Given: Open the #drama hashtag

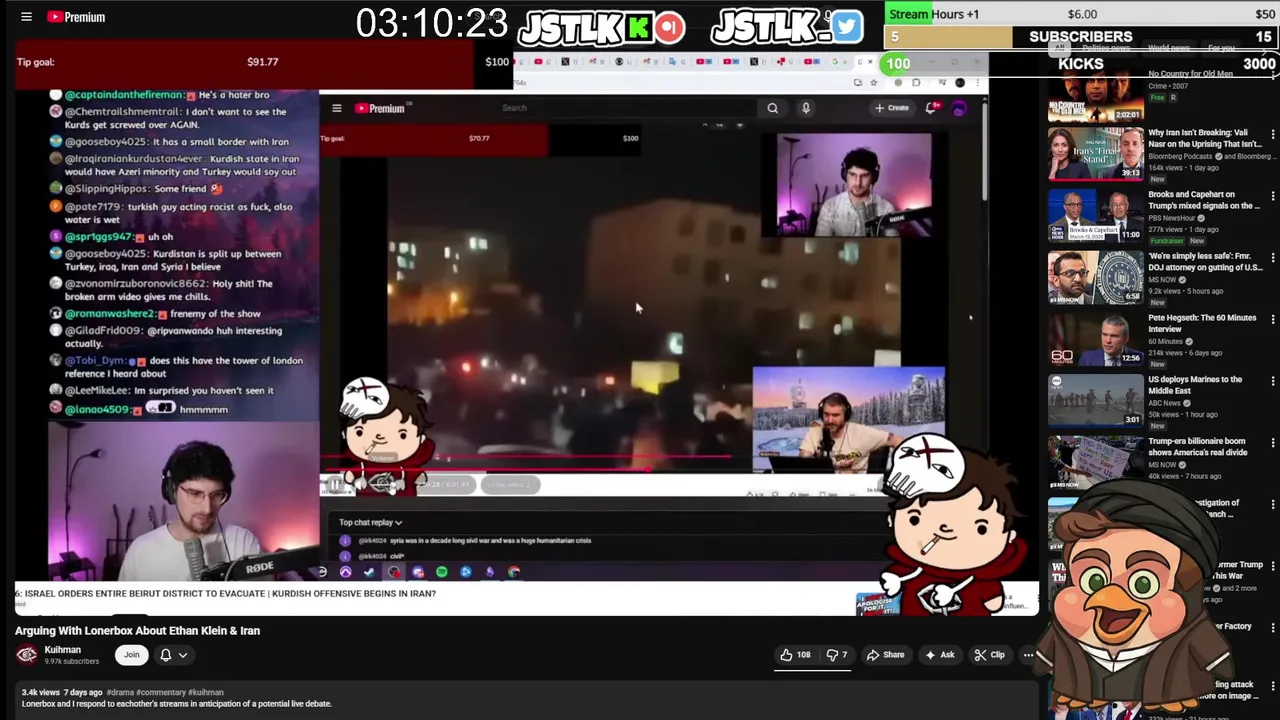Looking at the screenshot, I should point(120,692).
